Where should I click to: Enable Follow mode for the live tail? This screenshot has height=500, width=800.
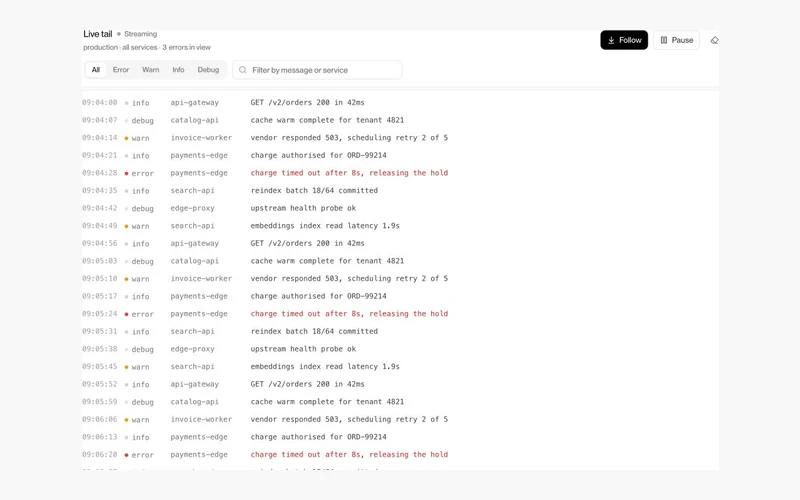coord(624,40)
